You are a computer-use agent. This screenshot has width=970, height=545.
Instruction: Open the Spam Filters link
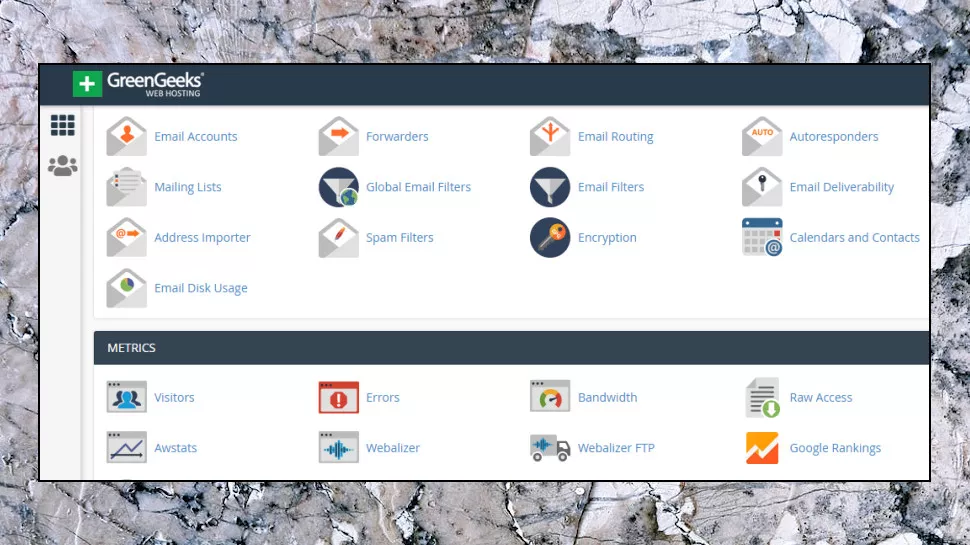(x=399, y=238)
